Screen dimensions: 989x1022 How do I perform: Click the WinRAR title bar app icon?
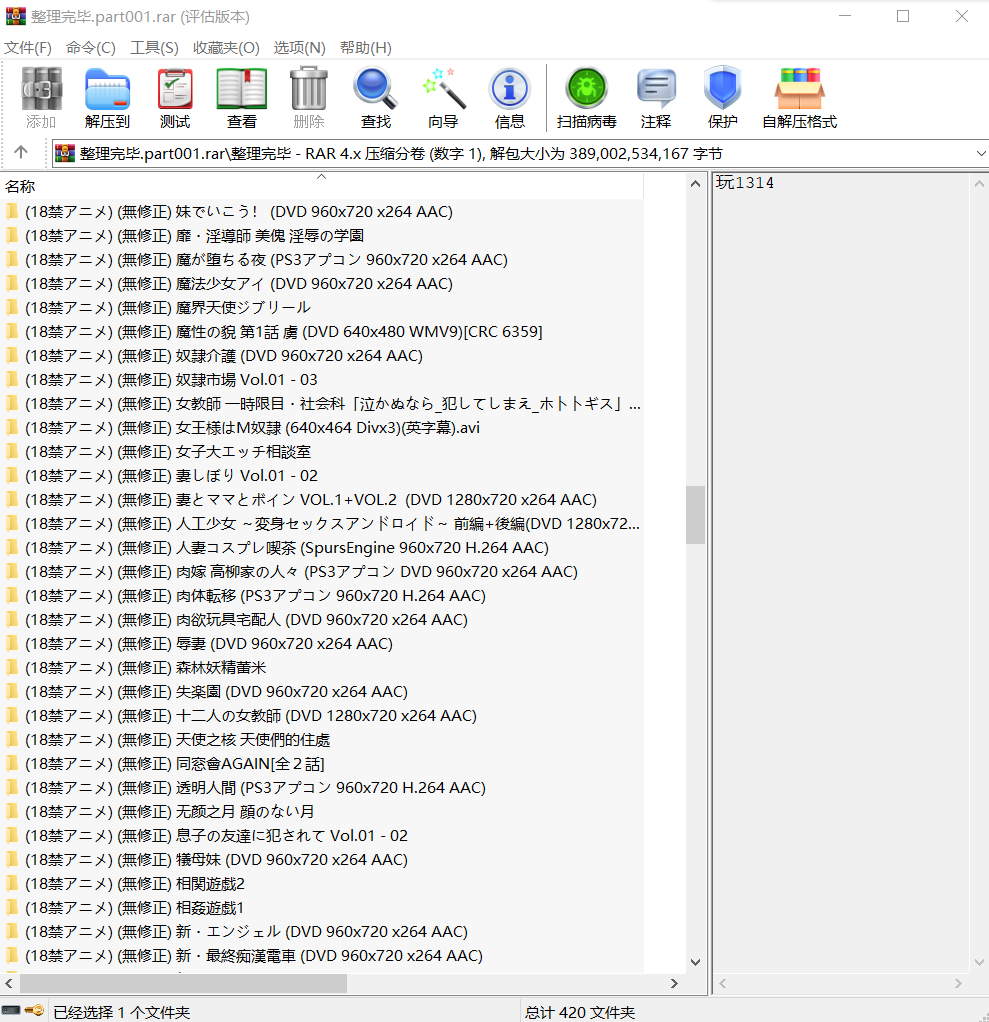[16, 16]
